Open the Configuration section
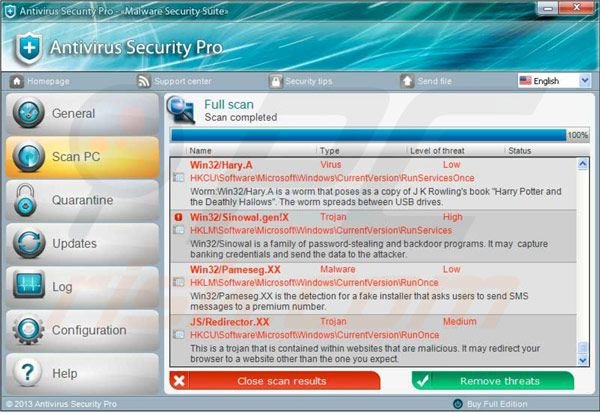Viewport: 600px width, 414px height. coord(82,330)
